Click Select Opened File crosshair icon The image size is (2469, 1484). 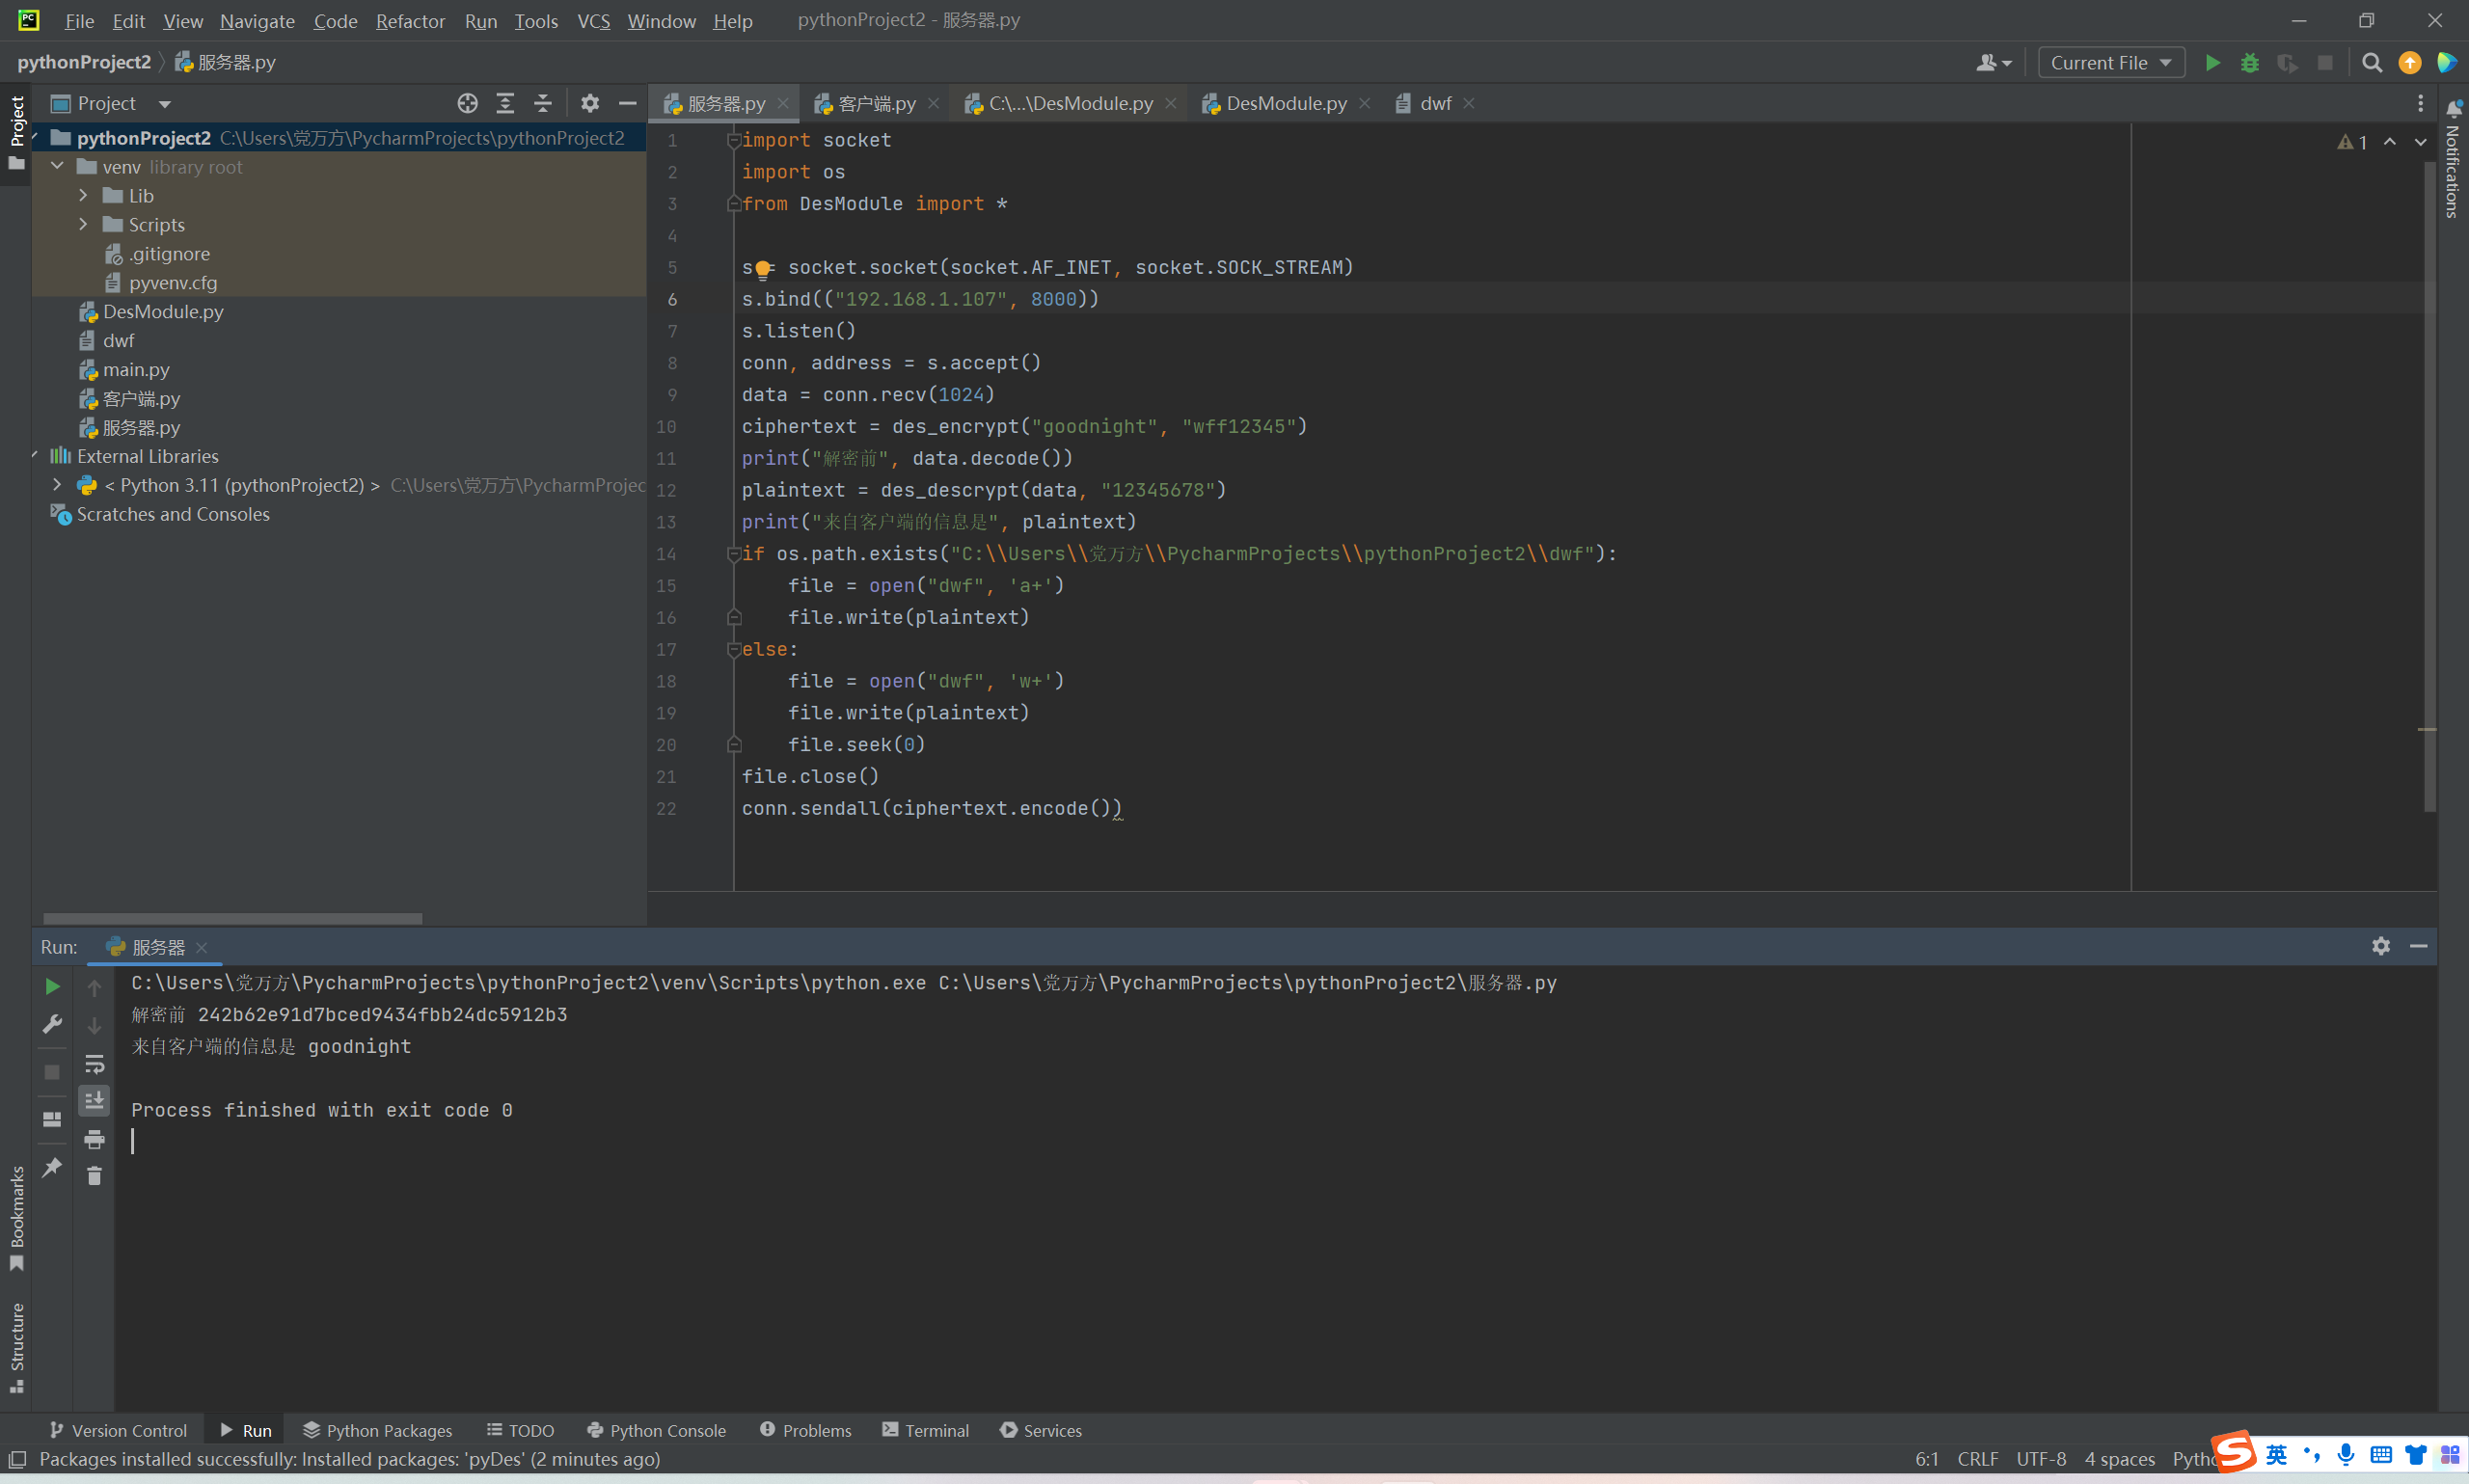click(467, 103)
